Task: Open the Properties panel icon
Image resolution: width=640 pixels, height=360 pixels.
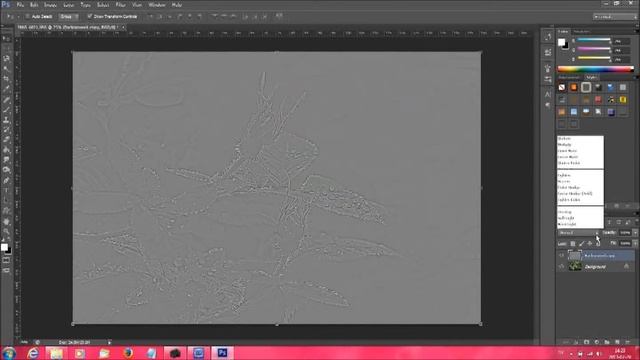Action: (x=548, y=52)
